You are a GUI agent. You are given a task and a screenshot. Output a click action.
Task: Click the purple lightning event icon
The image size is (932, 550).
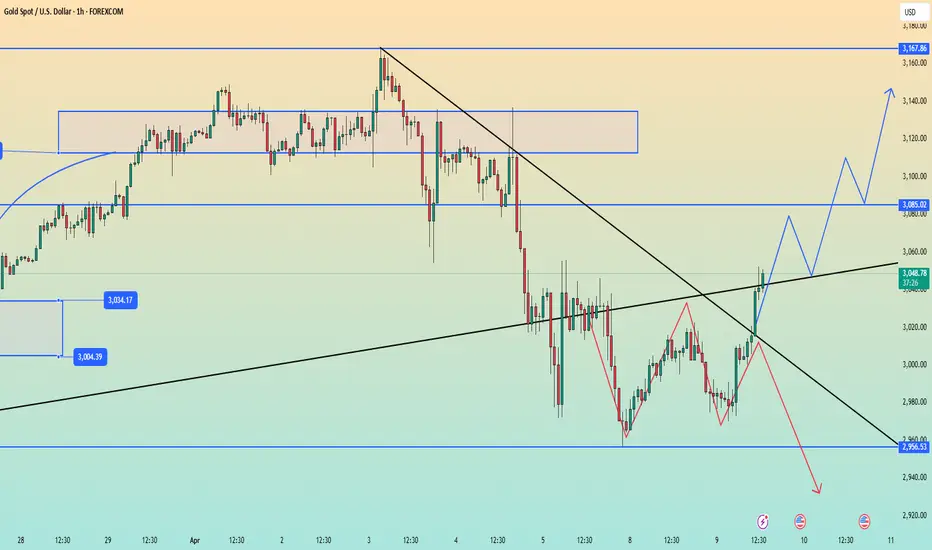[x=765, y=521]
